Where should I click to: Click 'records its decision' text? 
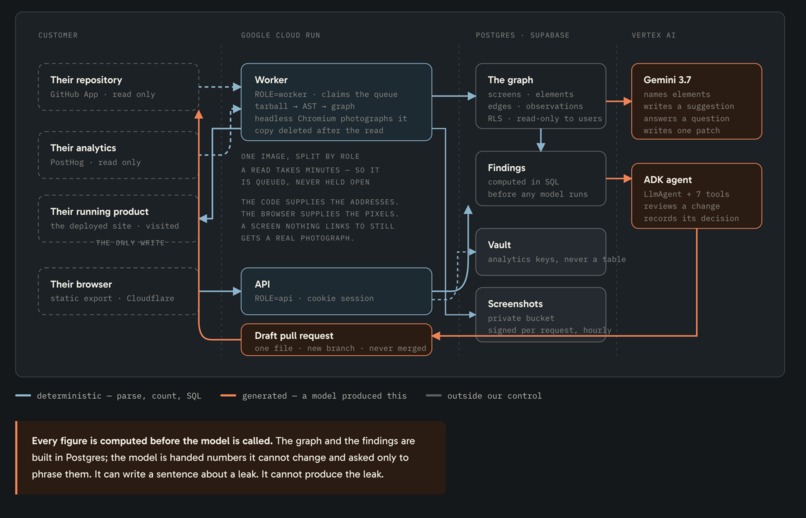click(x=691, y=218)
